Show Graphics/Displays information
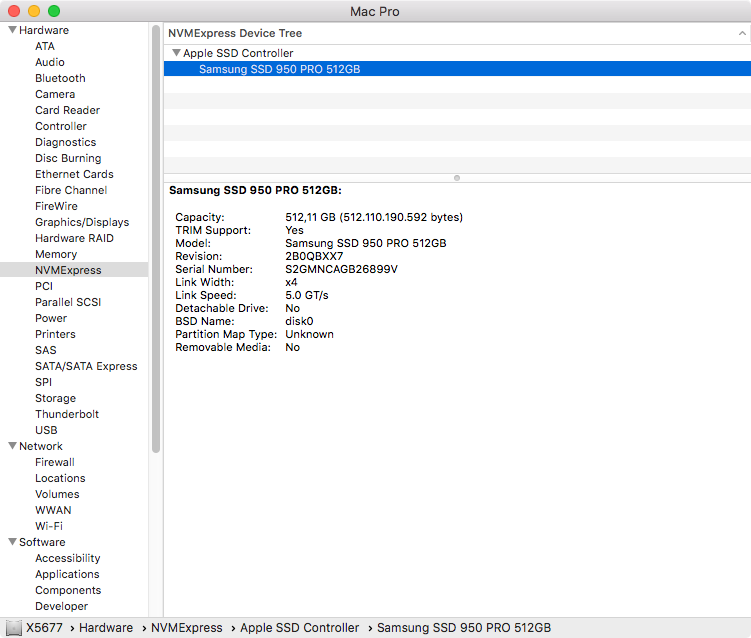 (82, 222)
